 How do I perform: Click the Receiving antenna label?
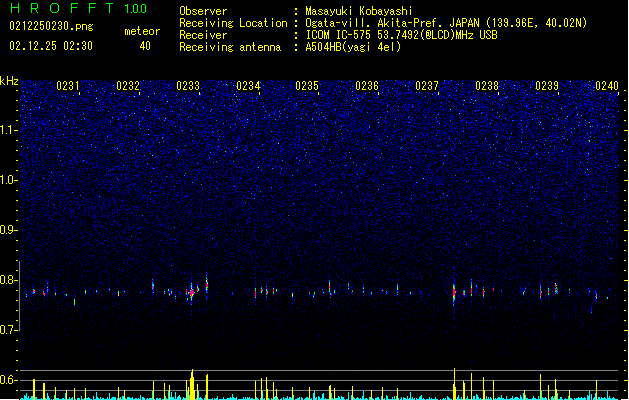[x=230, y=47]
